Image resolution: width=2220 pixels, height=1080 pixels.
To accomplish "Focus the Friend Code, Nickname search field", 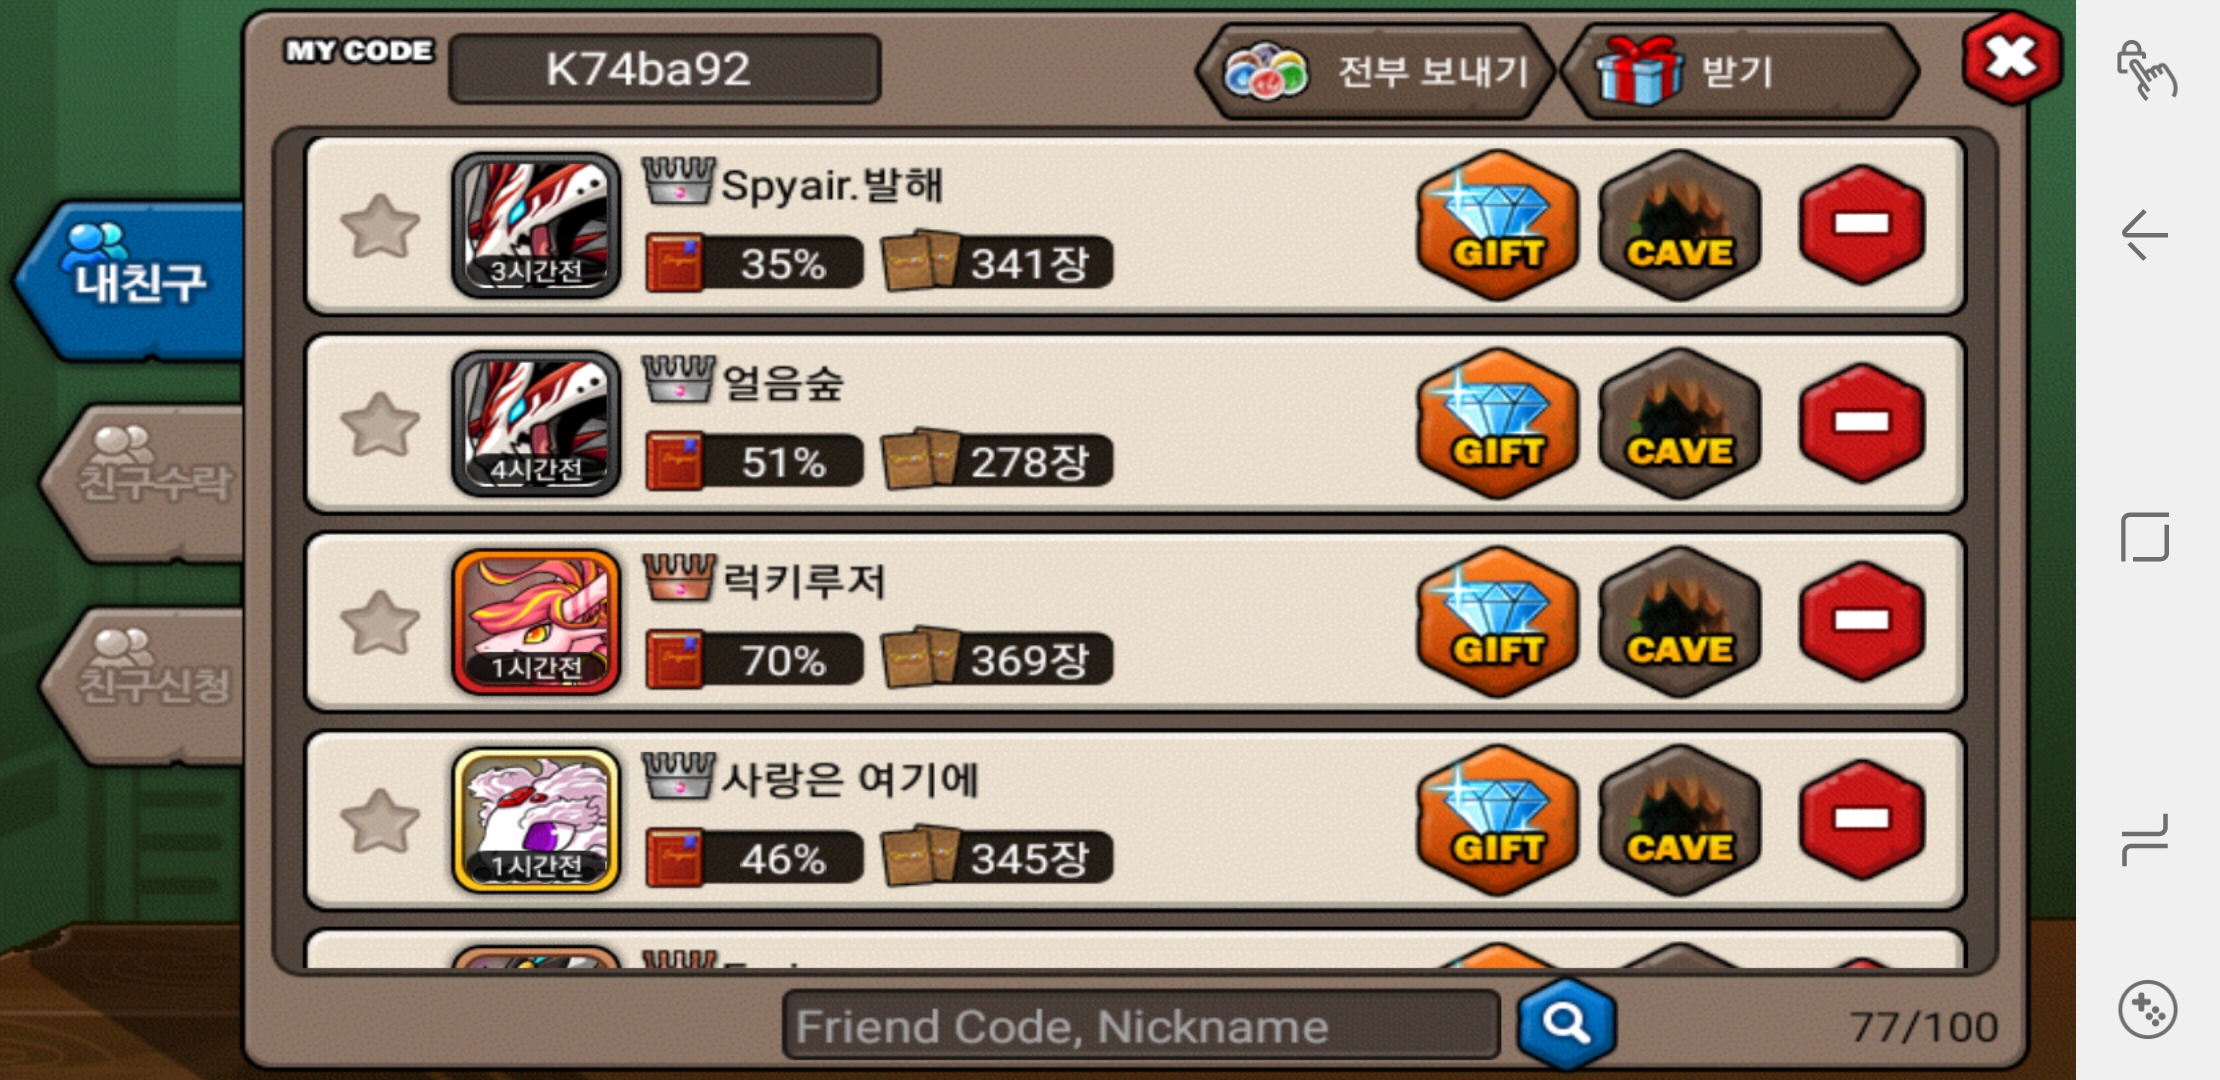I will [x=1141, y=1026].
